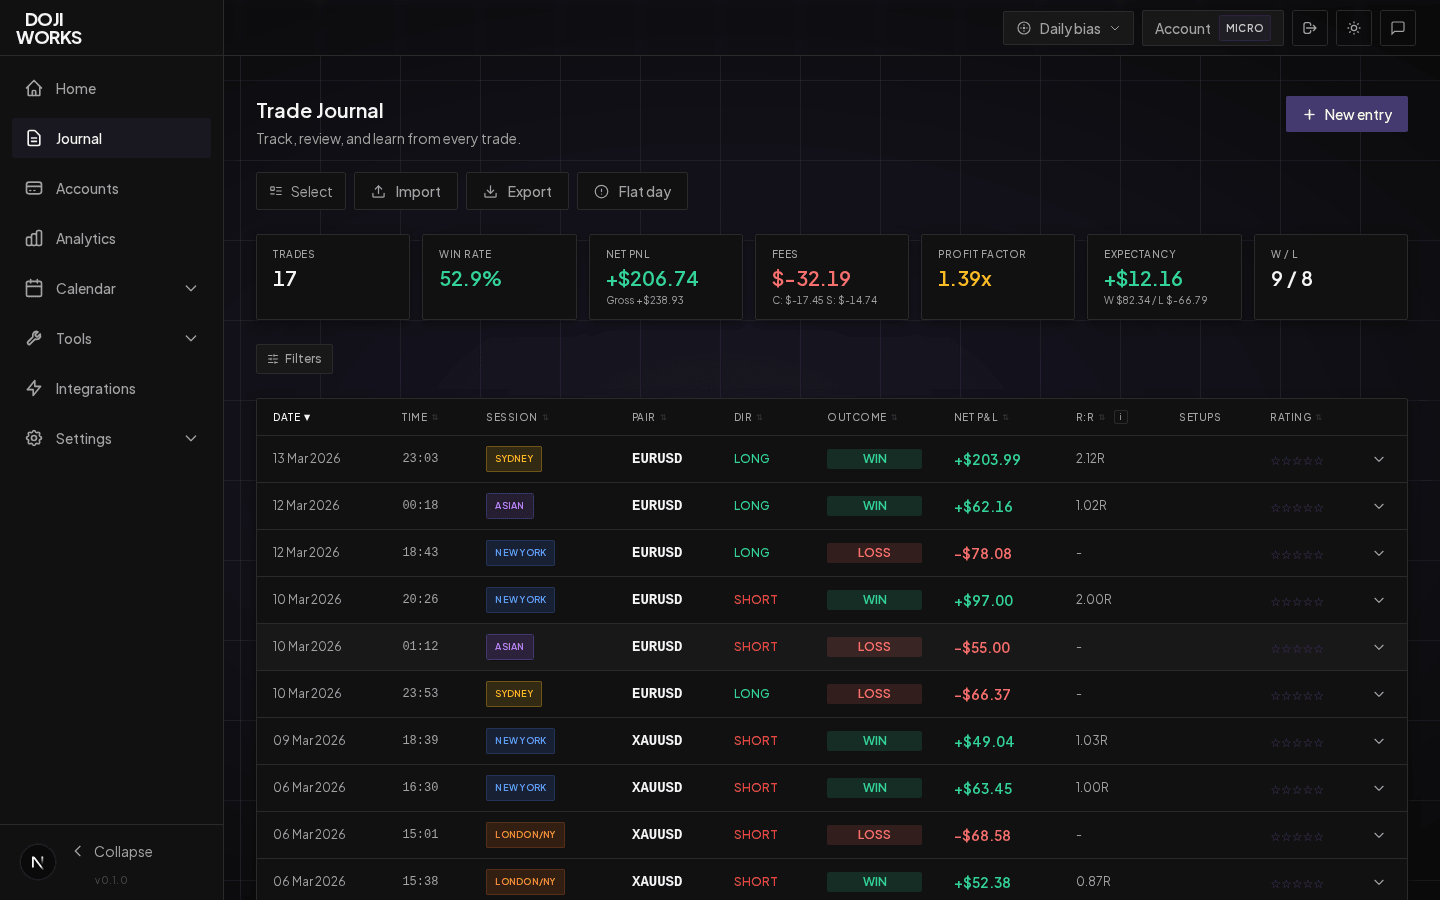Open feedback with the chat bubble icon
This screenshot has height=900, width=1440.
pos(1398,28)
